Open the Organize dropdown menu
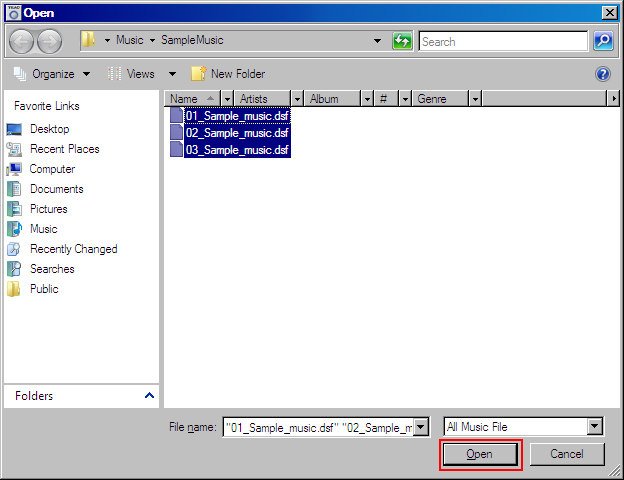The image size is (624, 480). (x=52, y=74)
